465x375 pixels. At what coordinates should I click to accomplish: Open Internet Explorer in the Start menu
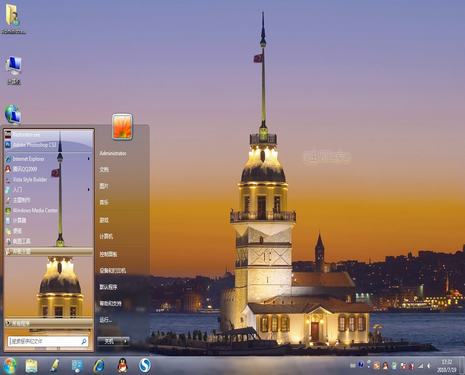[x=49, y=159]
